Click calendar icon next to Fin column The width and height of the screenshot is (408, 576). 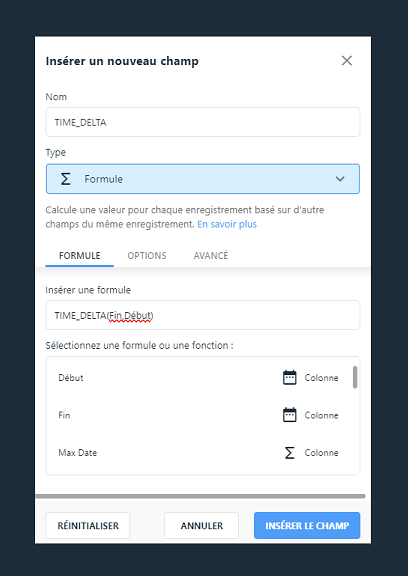pyautogui.click(x=289, y=415)
